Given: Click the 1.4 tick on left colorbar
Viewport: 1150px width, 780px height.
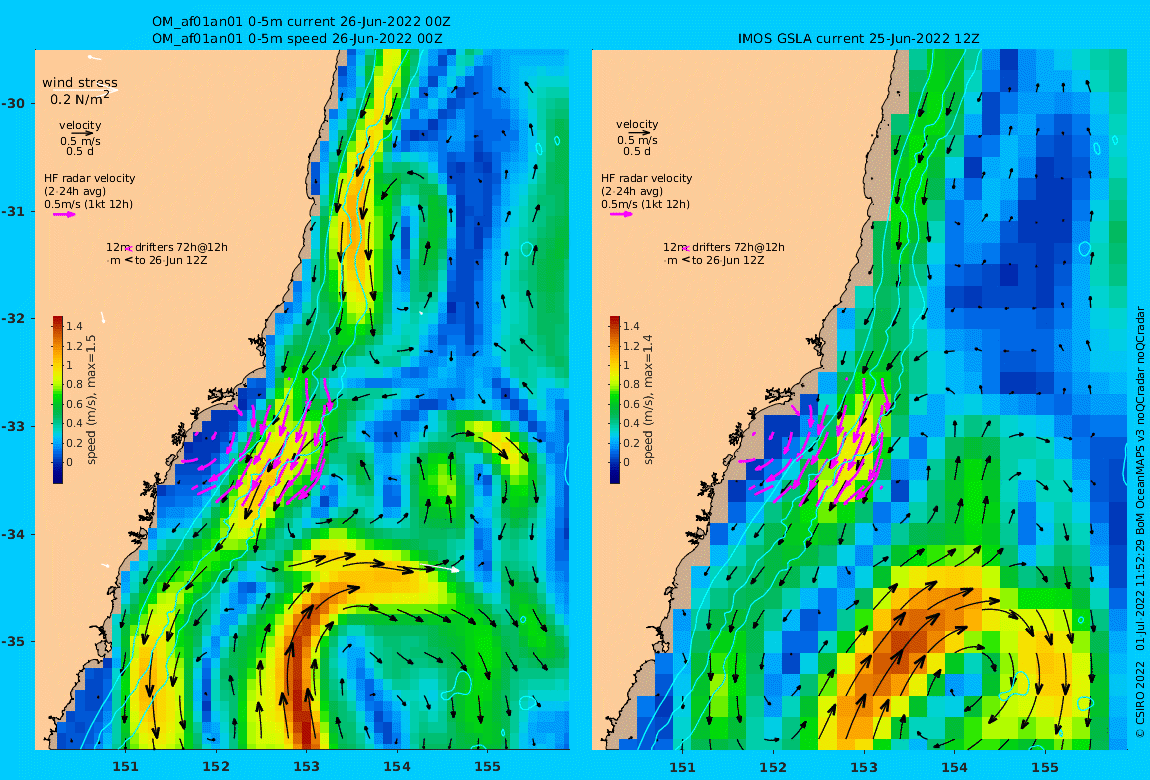Looking at the screenshot, I should click(x=74, y=326).
